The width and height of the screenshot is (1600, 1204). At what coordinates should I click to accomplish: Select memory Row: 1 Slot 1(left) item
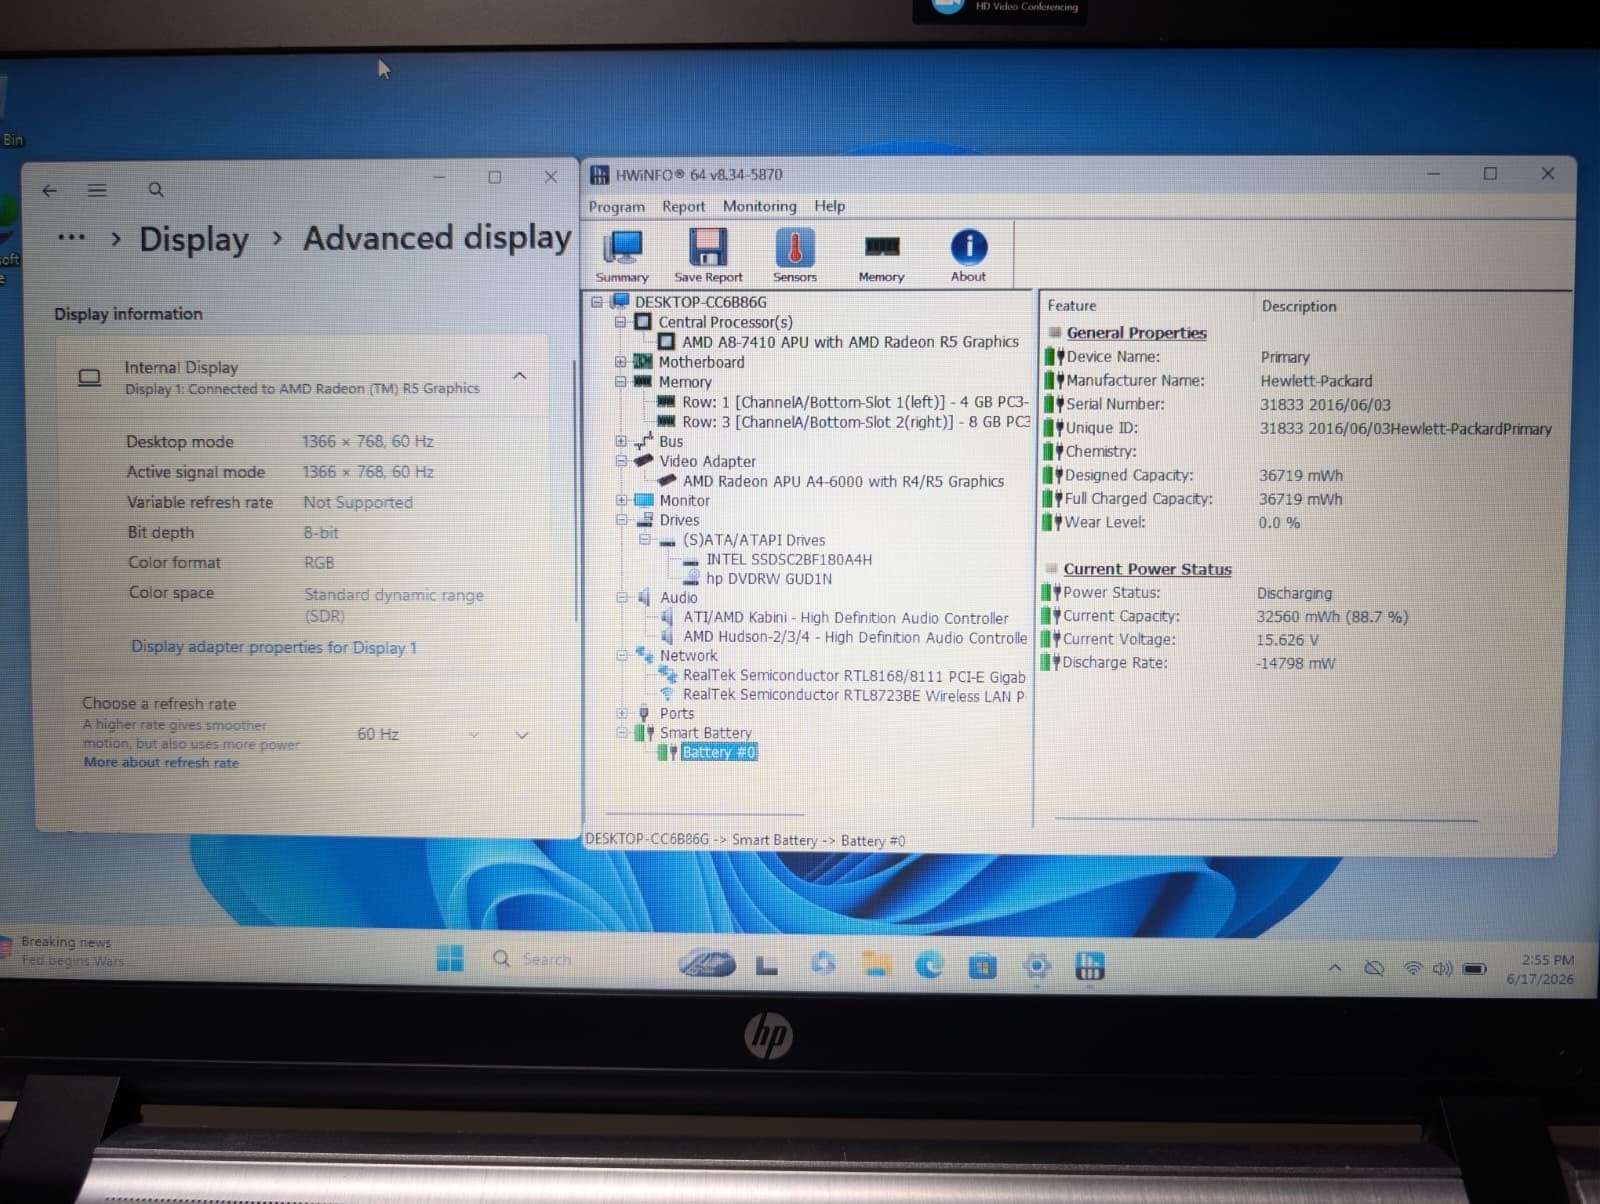(855, 402)
